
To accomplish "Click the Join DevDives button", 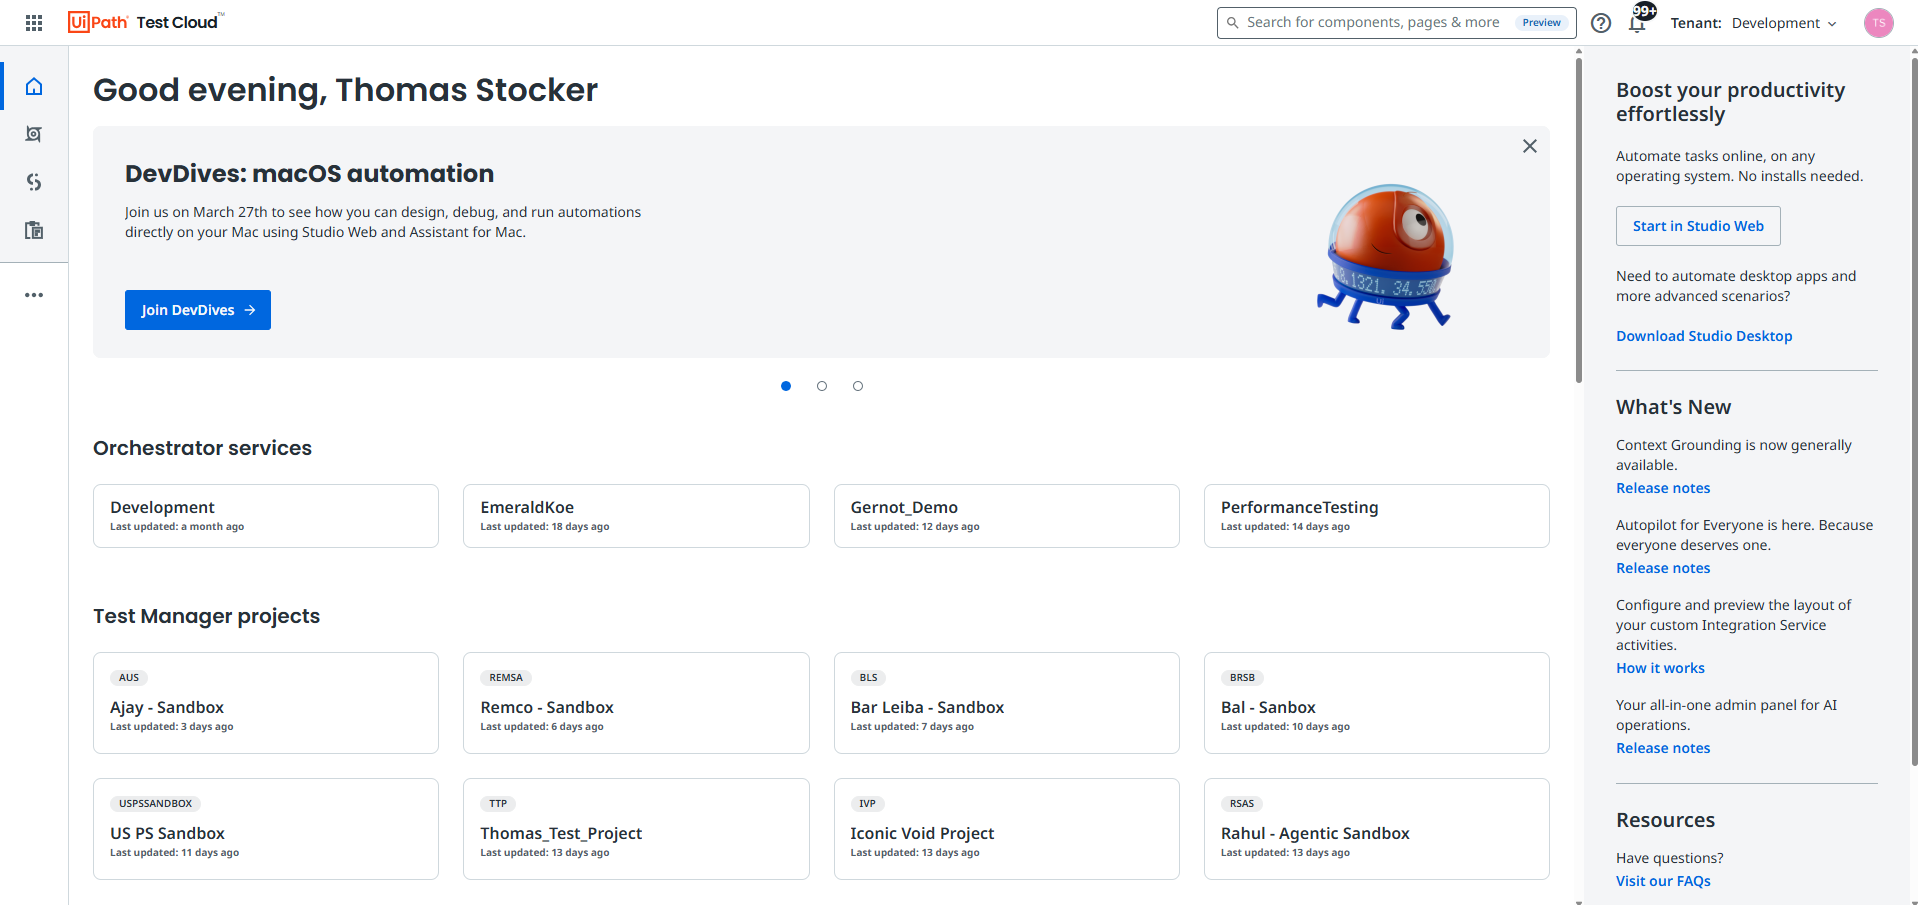I will coord(198,310).
